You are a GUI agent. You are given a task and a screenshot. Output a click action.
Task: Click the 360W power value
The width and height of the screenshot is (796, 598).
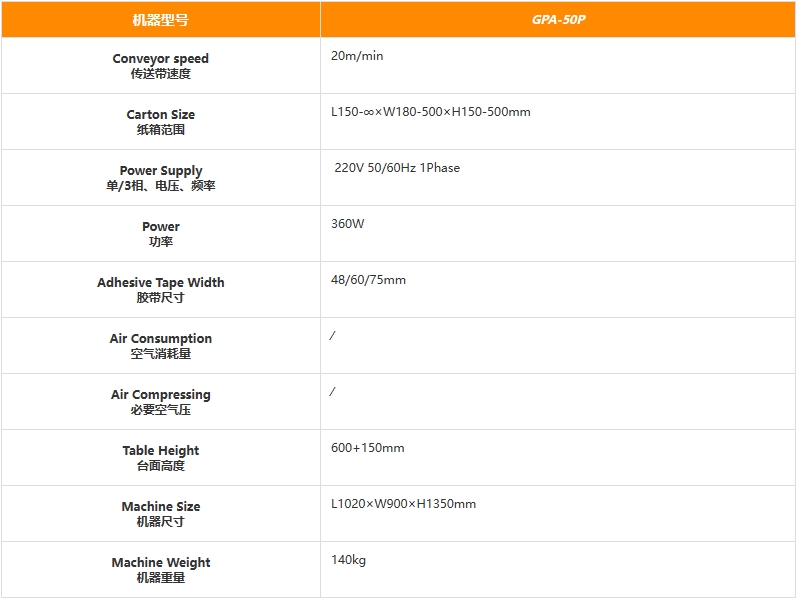coord(348,224)
